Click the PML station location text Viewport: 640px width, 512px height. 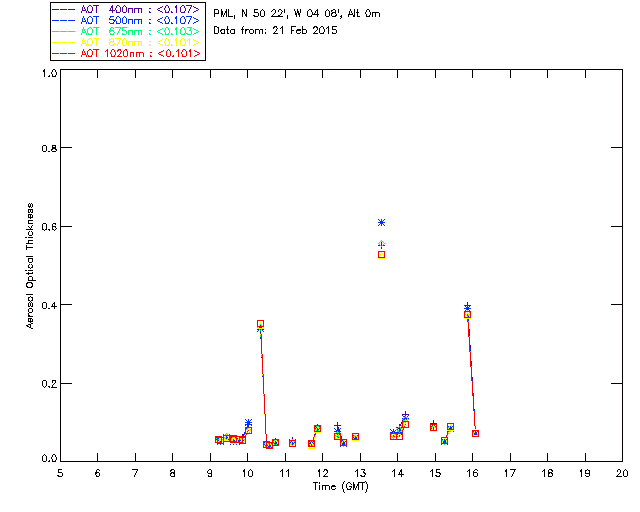(x=297, y=14)
